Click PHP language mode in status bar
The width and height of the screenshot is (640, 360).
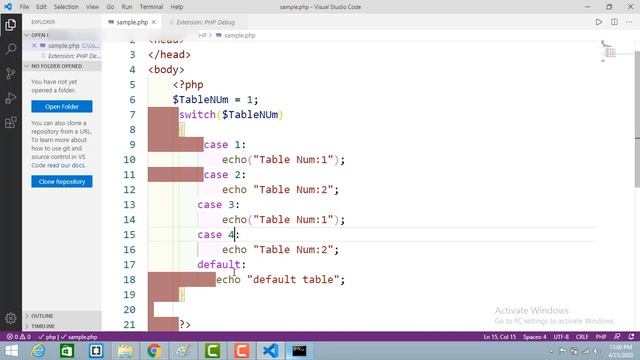601,337
